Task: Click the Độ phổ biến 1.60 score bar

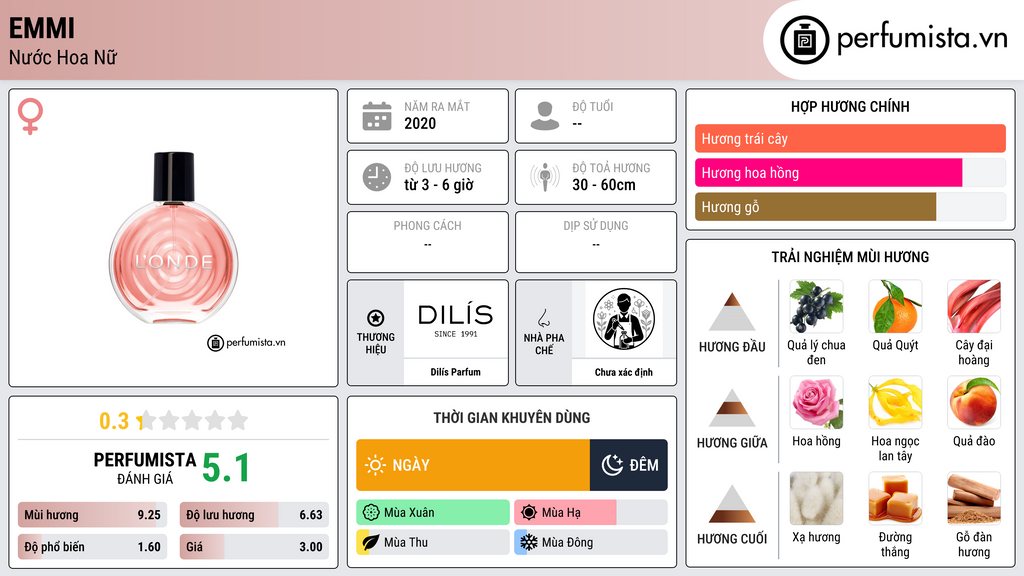Action: click(93, 547)
